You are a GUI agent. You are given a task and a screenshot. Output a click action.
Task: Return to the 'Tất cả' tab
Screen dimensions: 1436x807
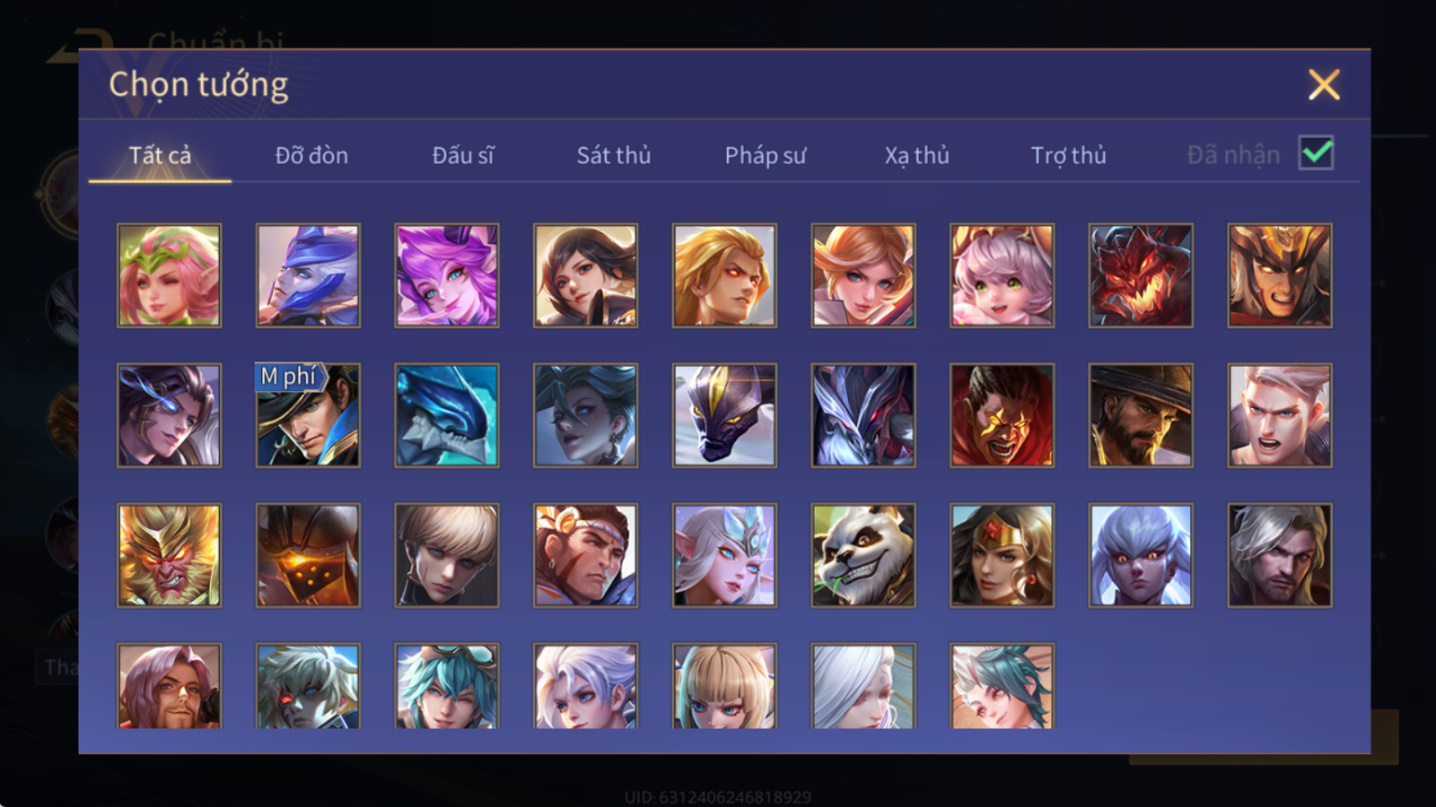(160, 155)
